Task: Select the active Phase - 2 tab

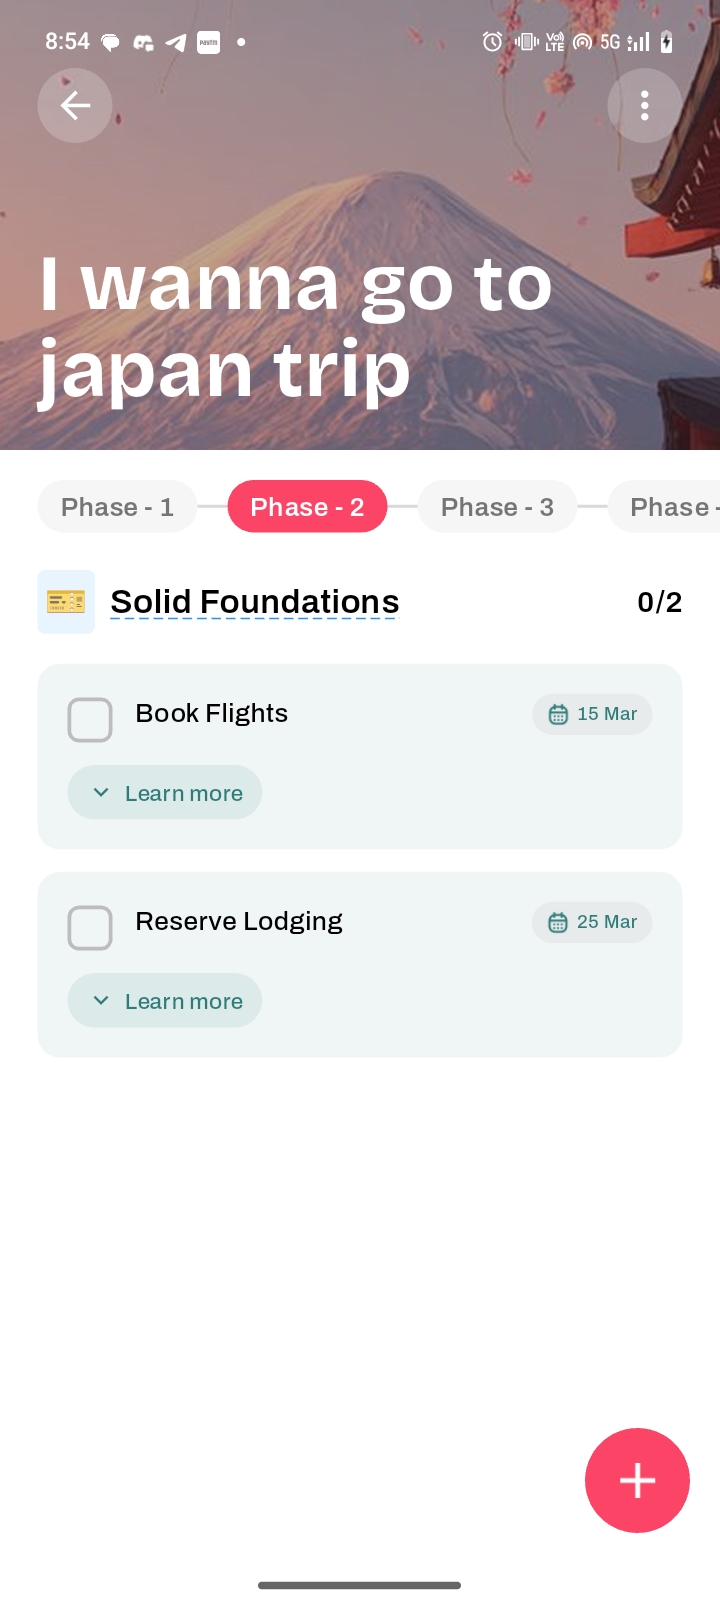Action: pyautogui.click(x=307, y=507)
